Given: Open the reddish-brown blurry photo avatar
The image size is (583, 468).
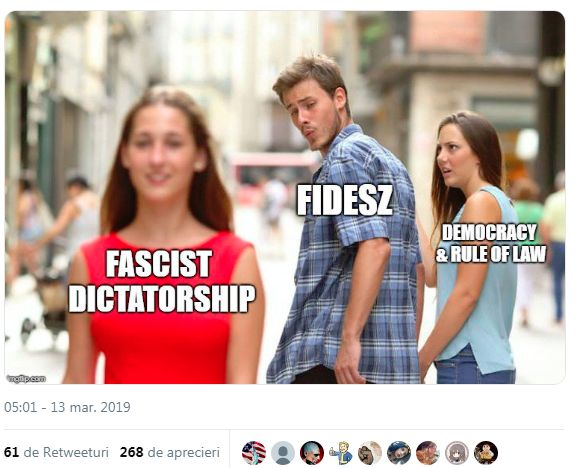Looking at the screenshot, I should 428,452.
